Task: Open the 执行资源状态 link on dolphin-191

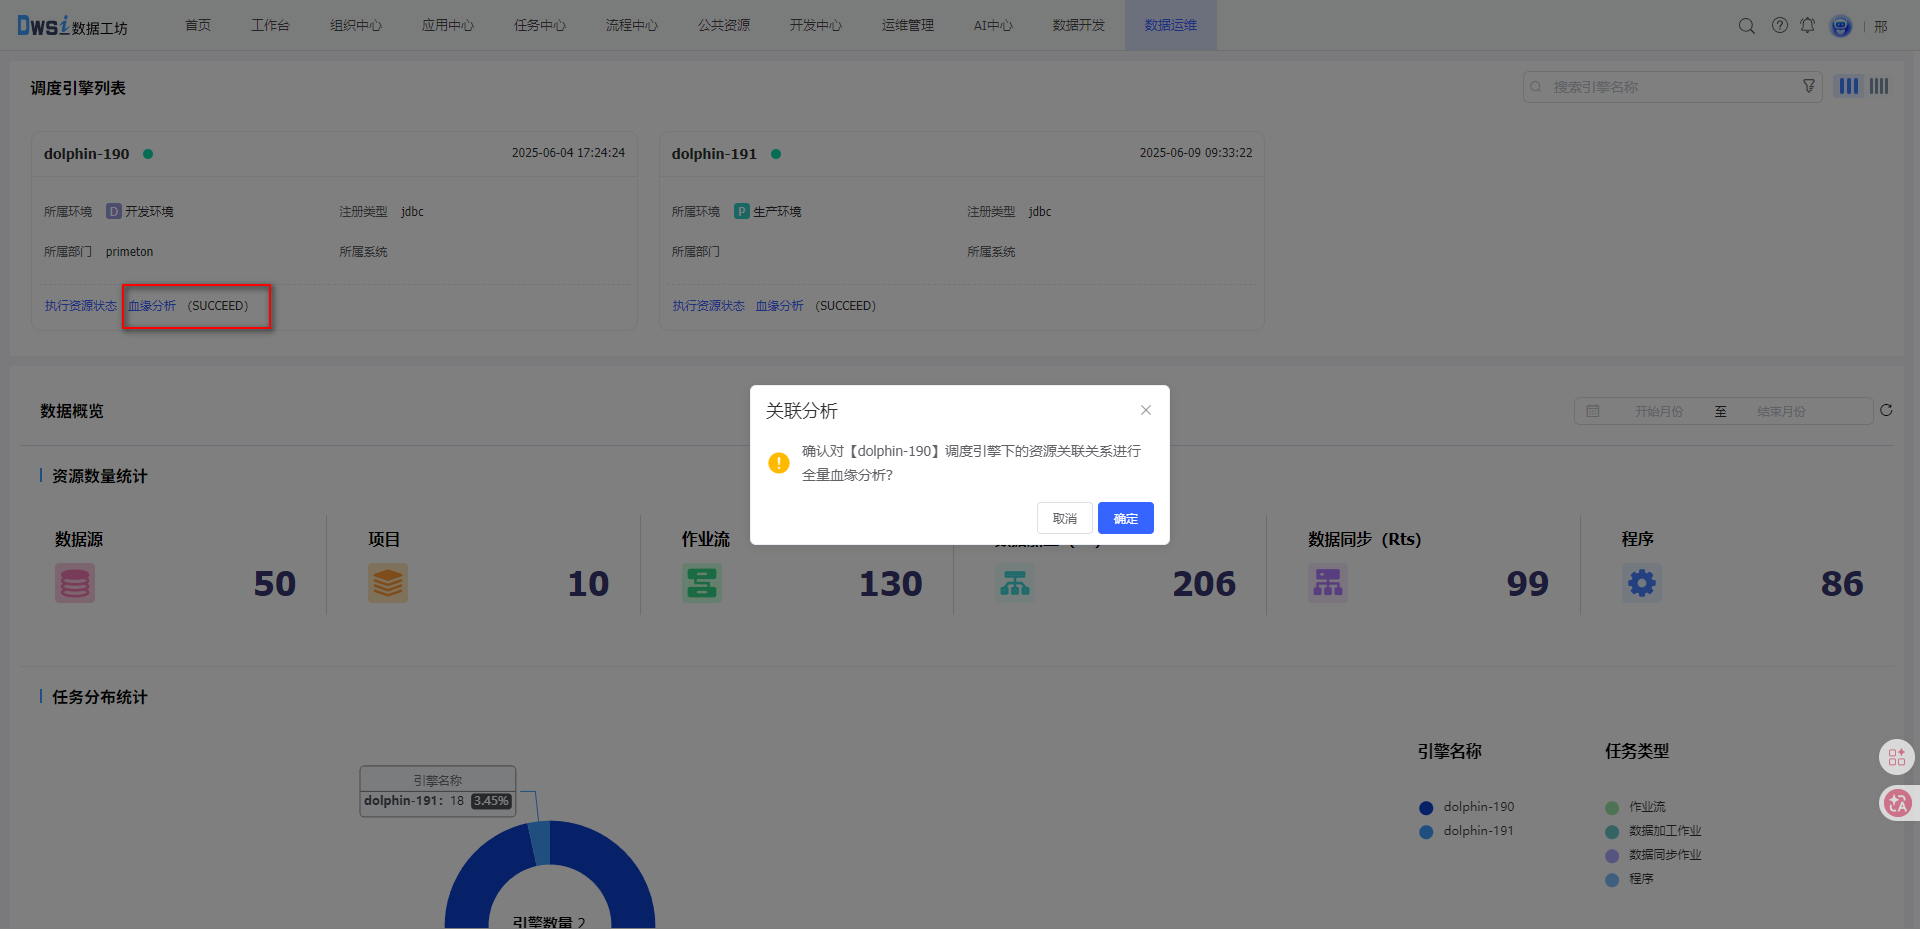Action: coord(708,306)
